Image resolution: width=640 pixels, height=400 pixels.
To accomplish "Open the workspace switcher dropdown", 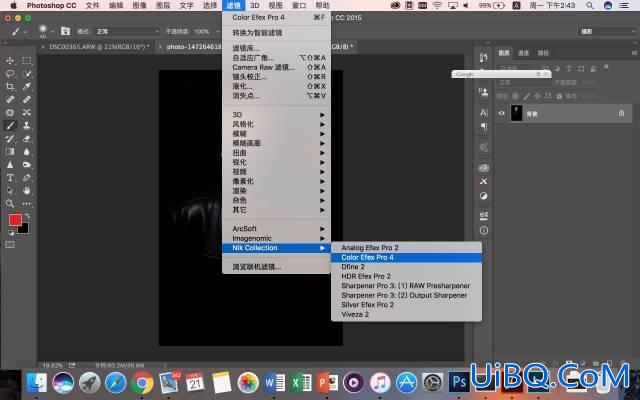I will pyautogui.click(x=607, y=31).
